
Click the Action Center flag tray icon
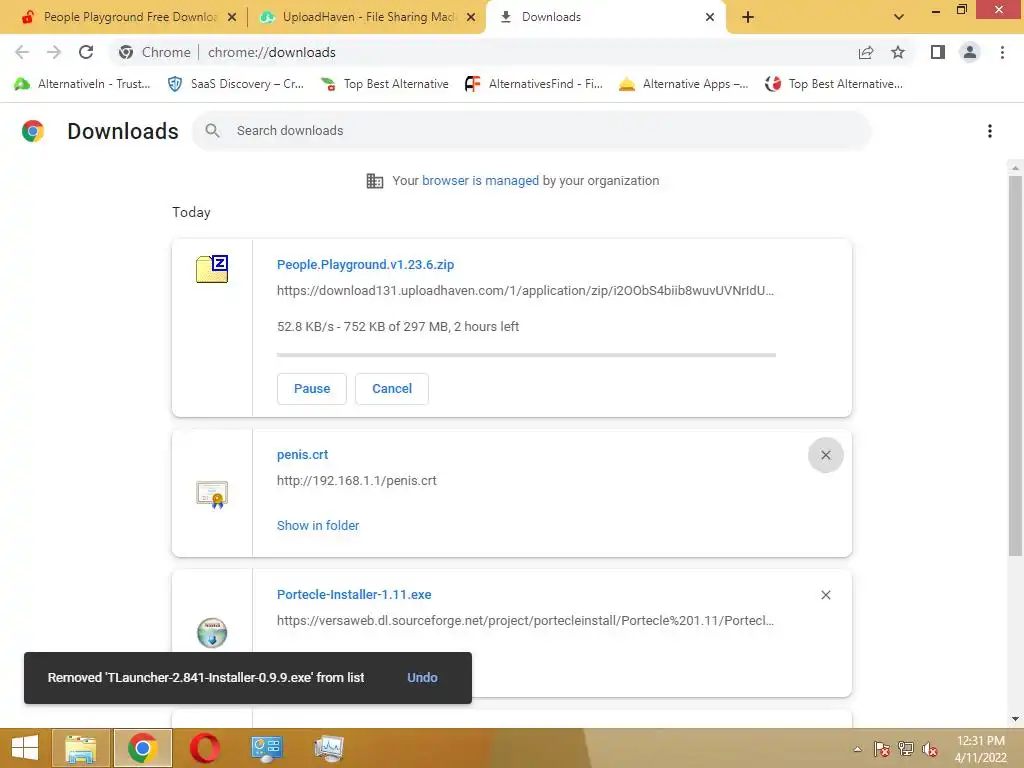881,749
